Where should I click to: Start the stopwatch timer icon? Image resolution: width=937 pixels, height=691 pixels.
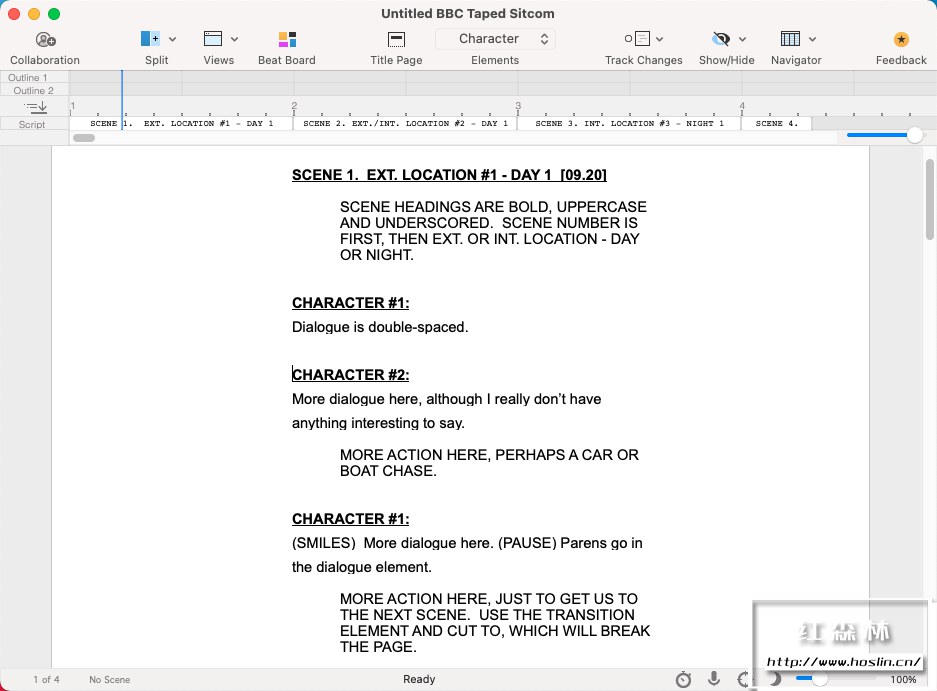(684, 680)
